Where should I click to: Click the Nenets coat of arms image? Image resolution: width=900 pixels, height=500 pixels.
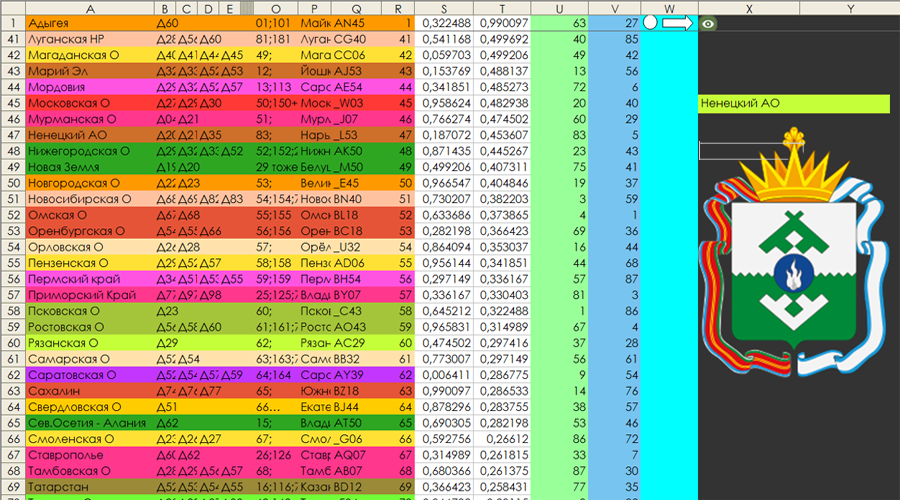point(794,253)
